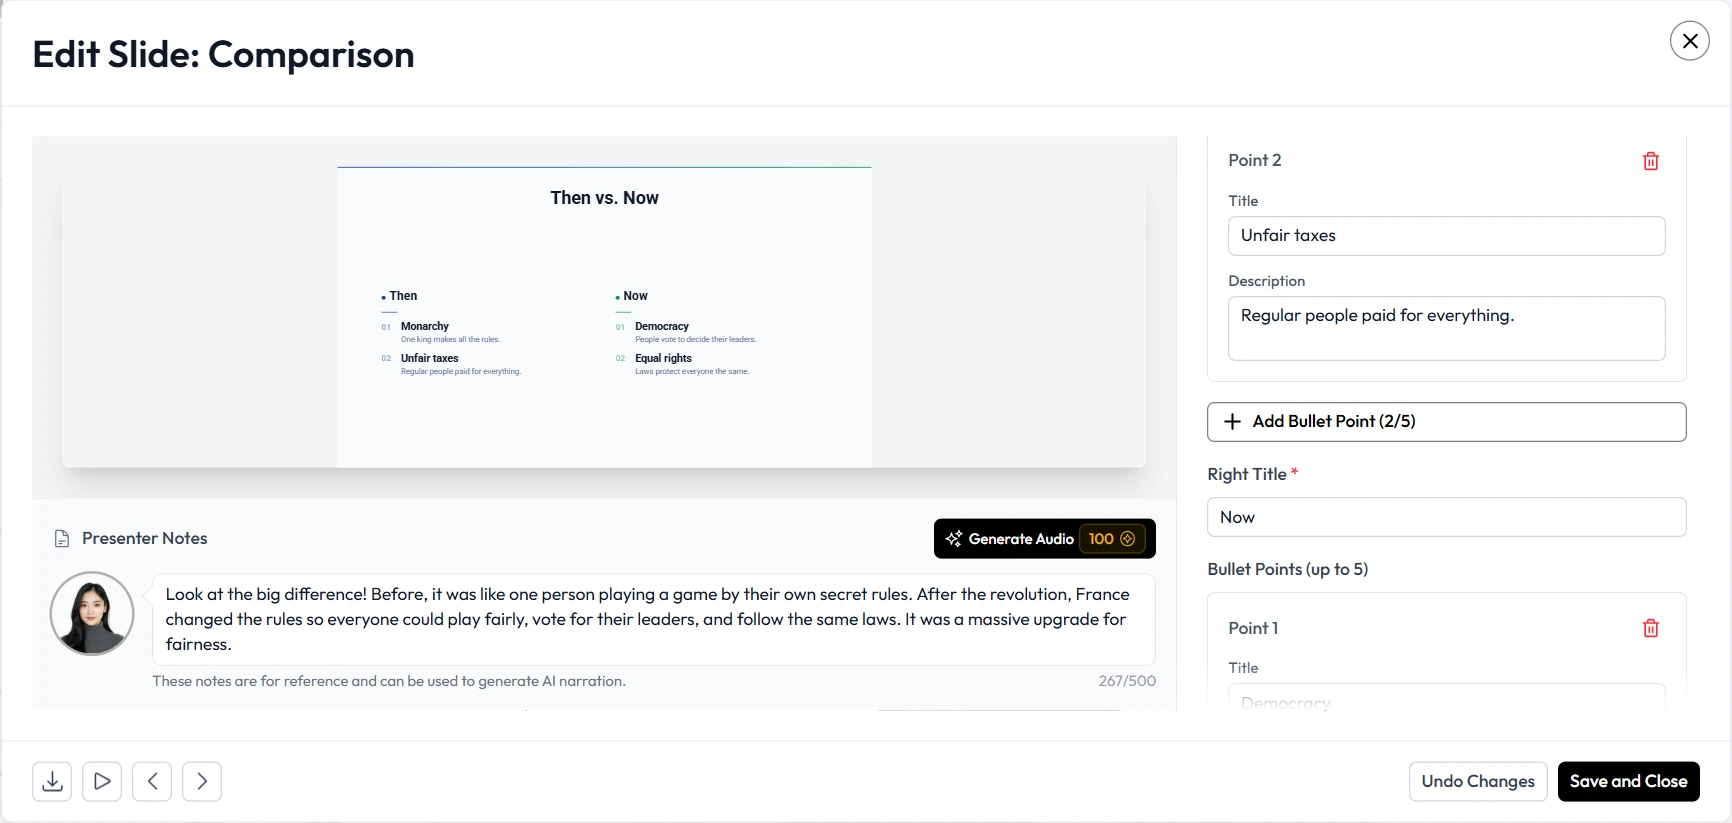Click the 100 credits coin badge
1732x823 pixels.
pos(1112,539)
